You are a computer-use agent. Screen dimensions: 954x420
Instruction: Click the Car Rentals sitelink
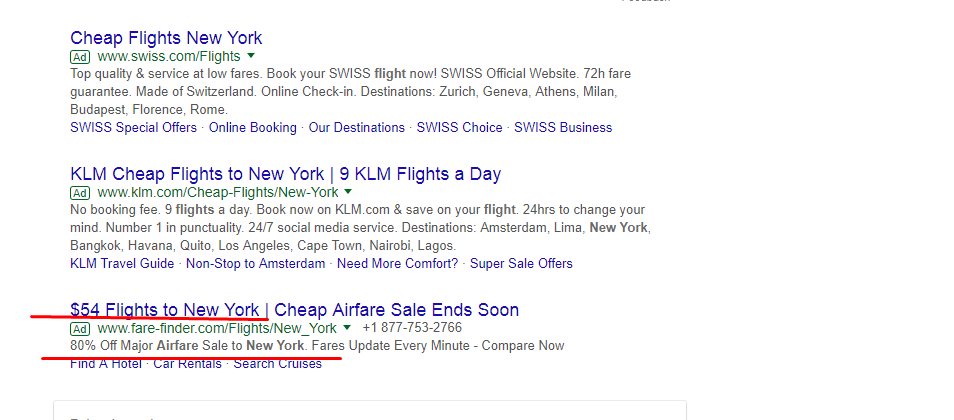click(x=187, y=364)
